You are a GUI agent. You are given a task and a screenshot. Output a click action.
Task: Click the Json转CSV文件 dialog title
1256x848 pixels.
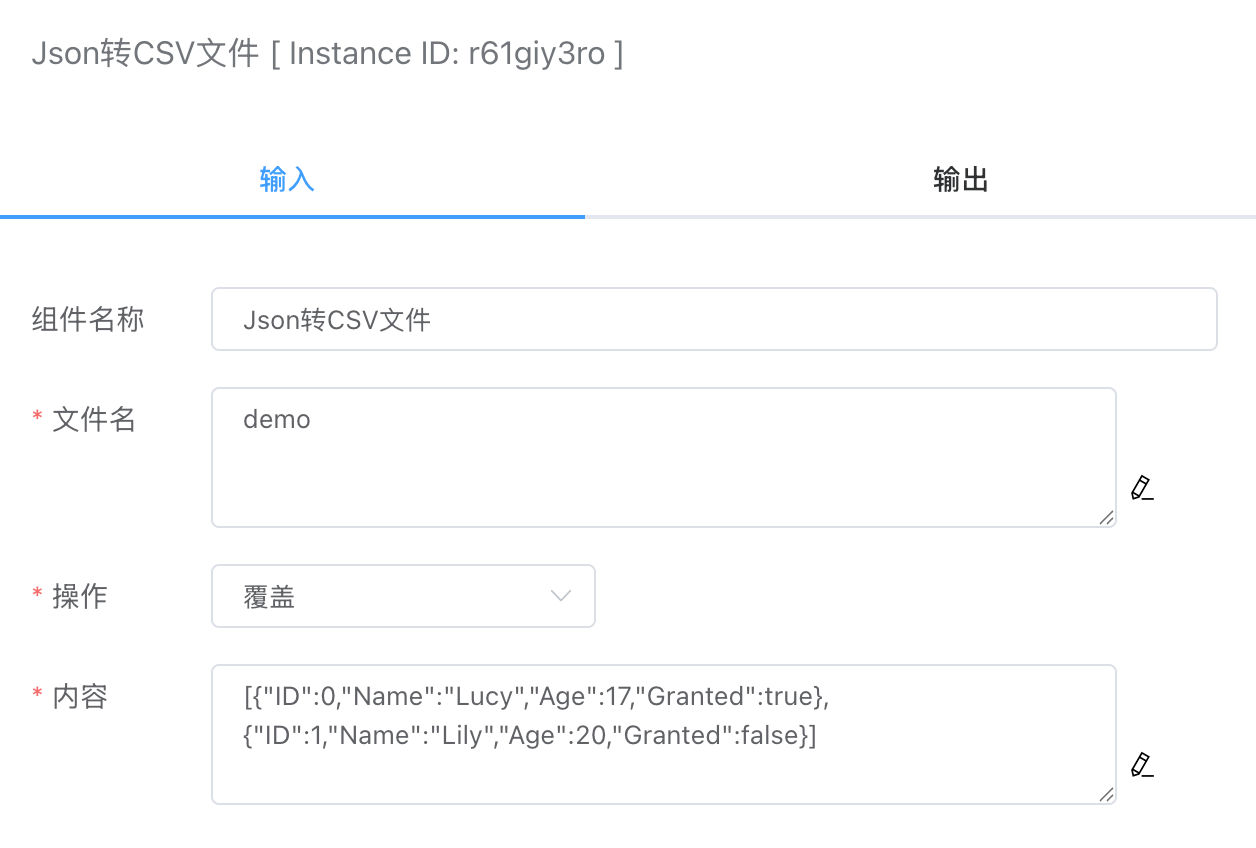click(145, 53)
